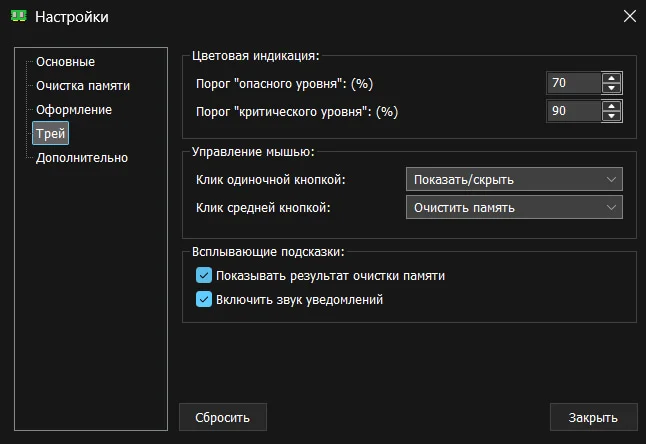
Task: Click the "Закрыть" button
Action: point(593,417)
